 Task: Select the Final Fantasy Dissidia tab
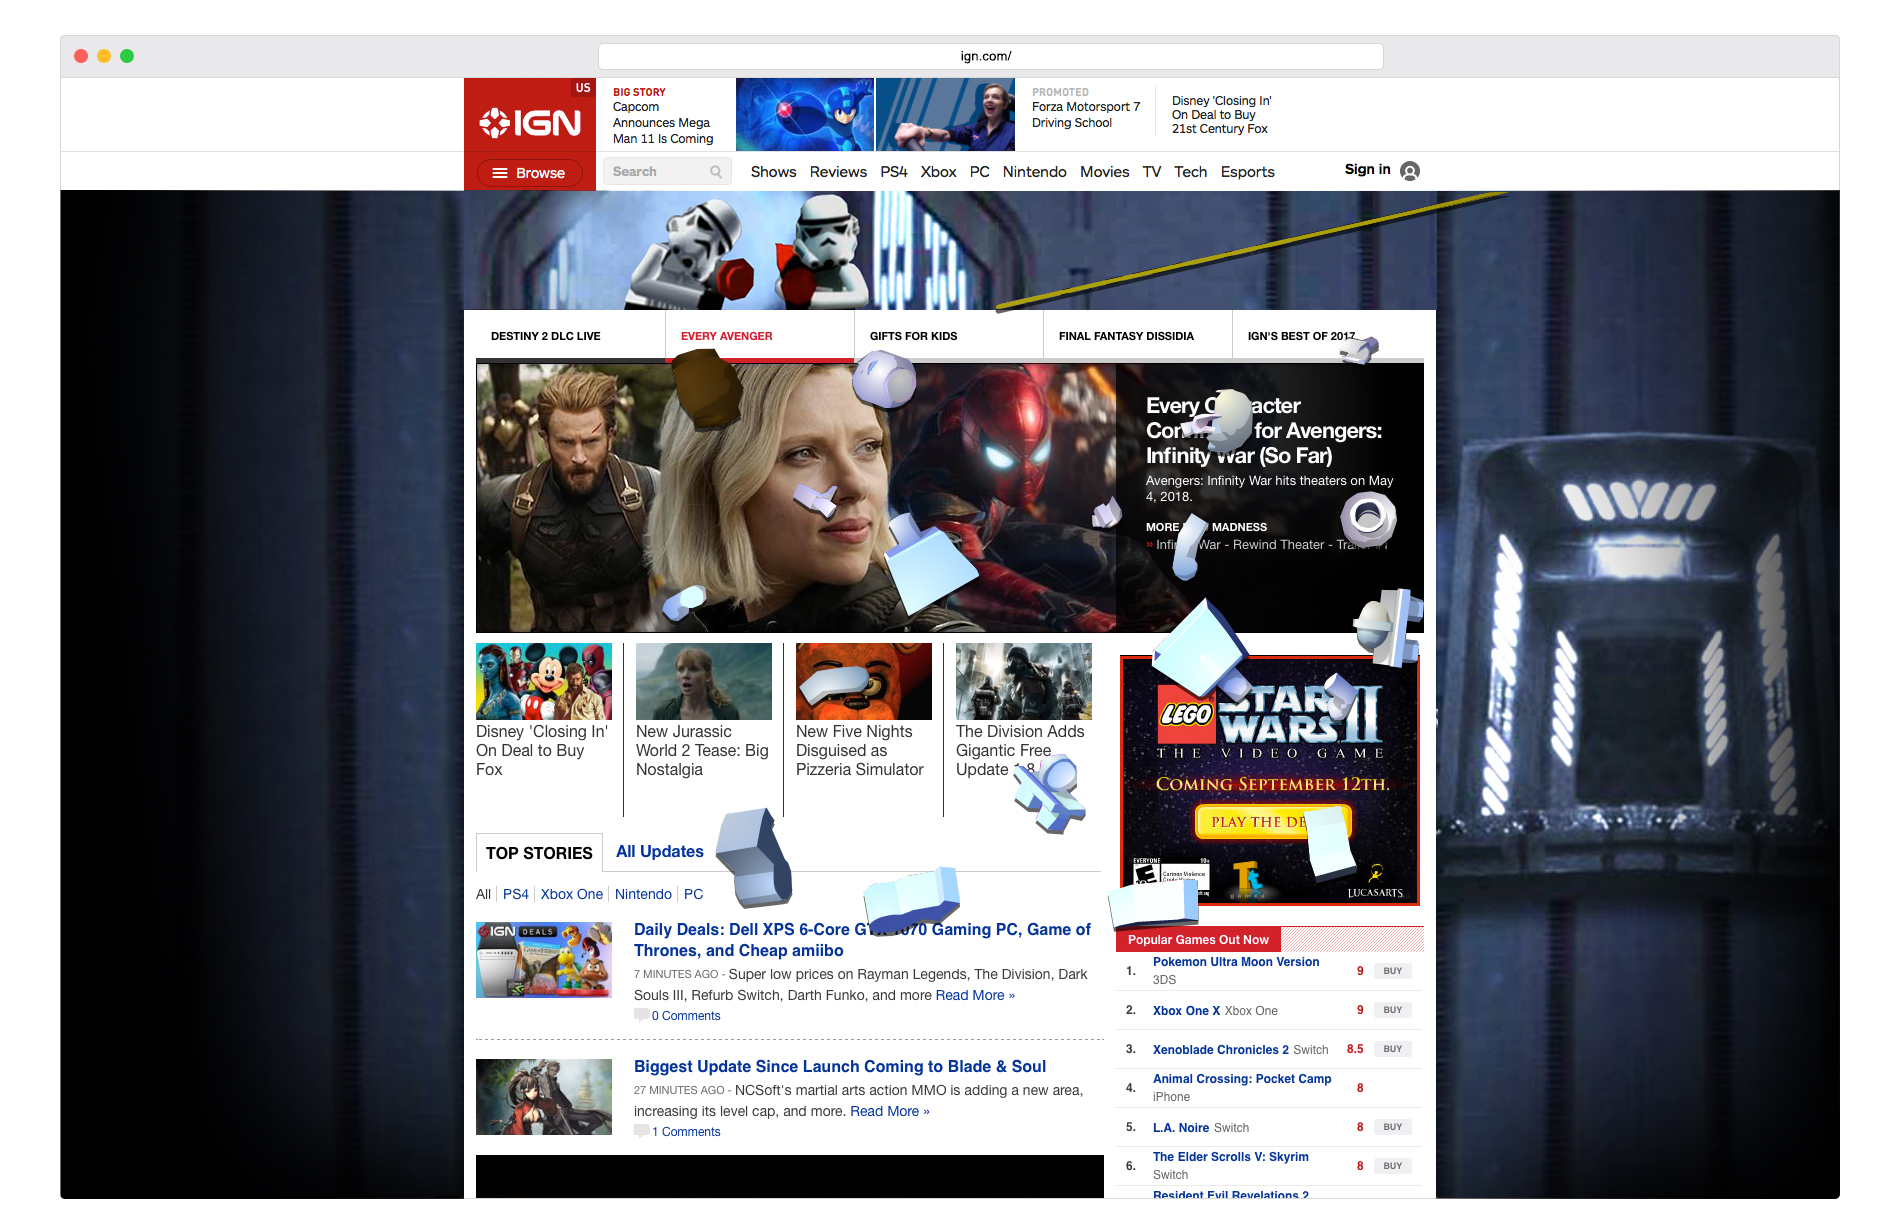1126,336
